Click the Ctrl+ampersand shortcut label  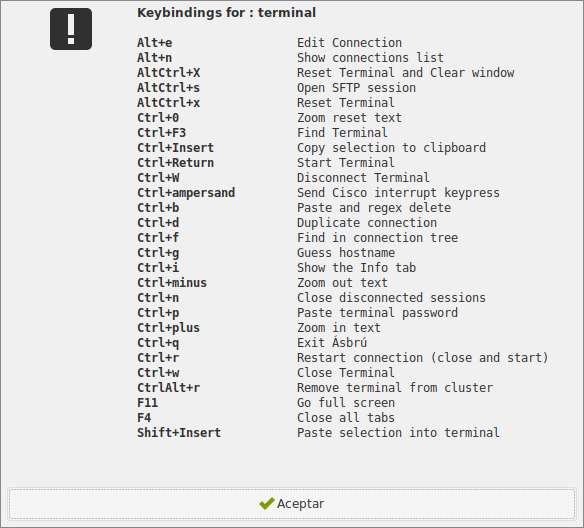click(186, 193)
